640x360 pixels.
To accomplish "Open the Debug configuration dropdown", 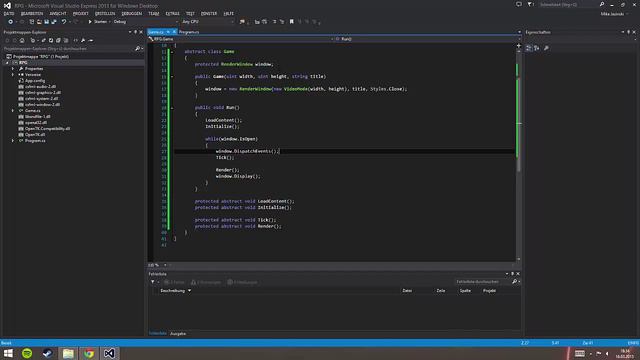I will (145, 22).
